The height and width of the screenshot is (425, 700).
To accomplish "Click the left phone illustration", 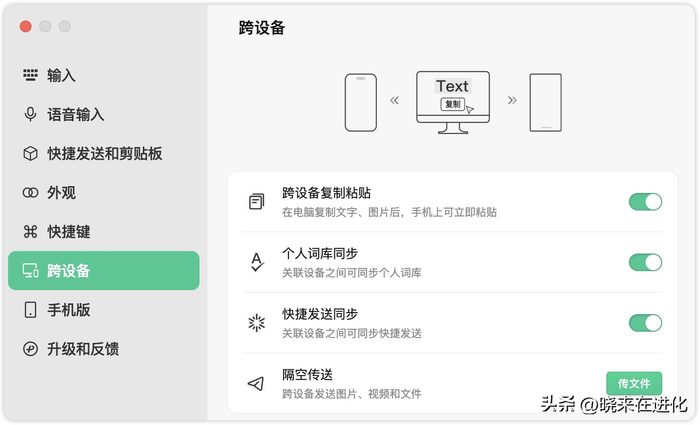I will [x=361, y=102].
